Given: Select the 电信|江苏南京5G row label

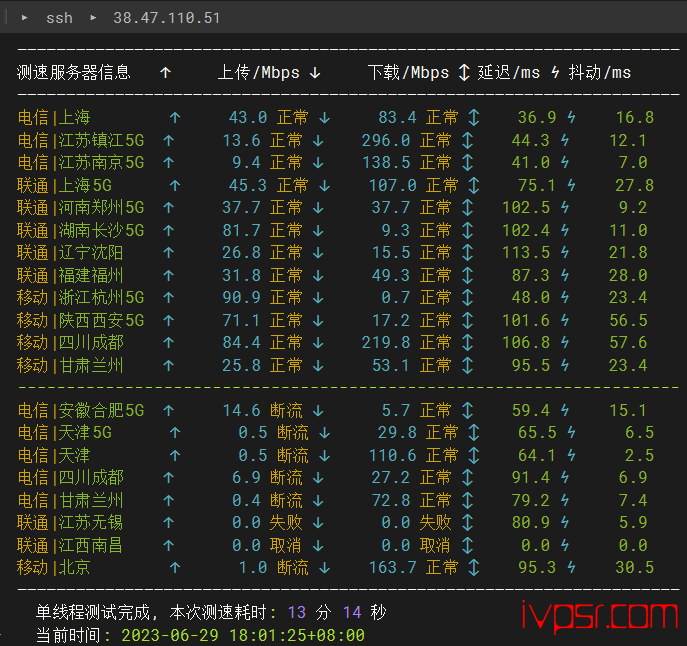Looking at the screenshot, I should [81, 163].
